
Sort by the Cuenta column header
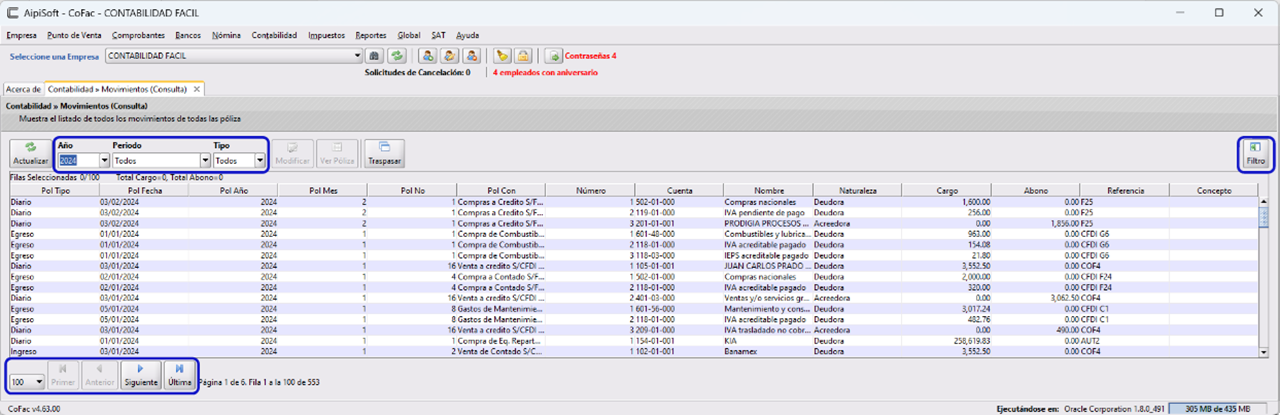679,189
